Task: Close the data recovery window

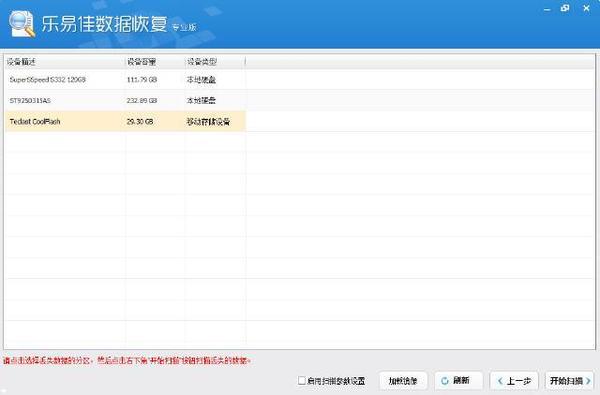Action: click(586, 8)
